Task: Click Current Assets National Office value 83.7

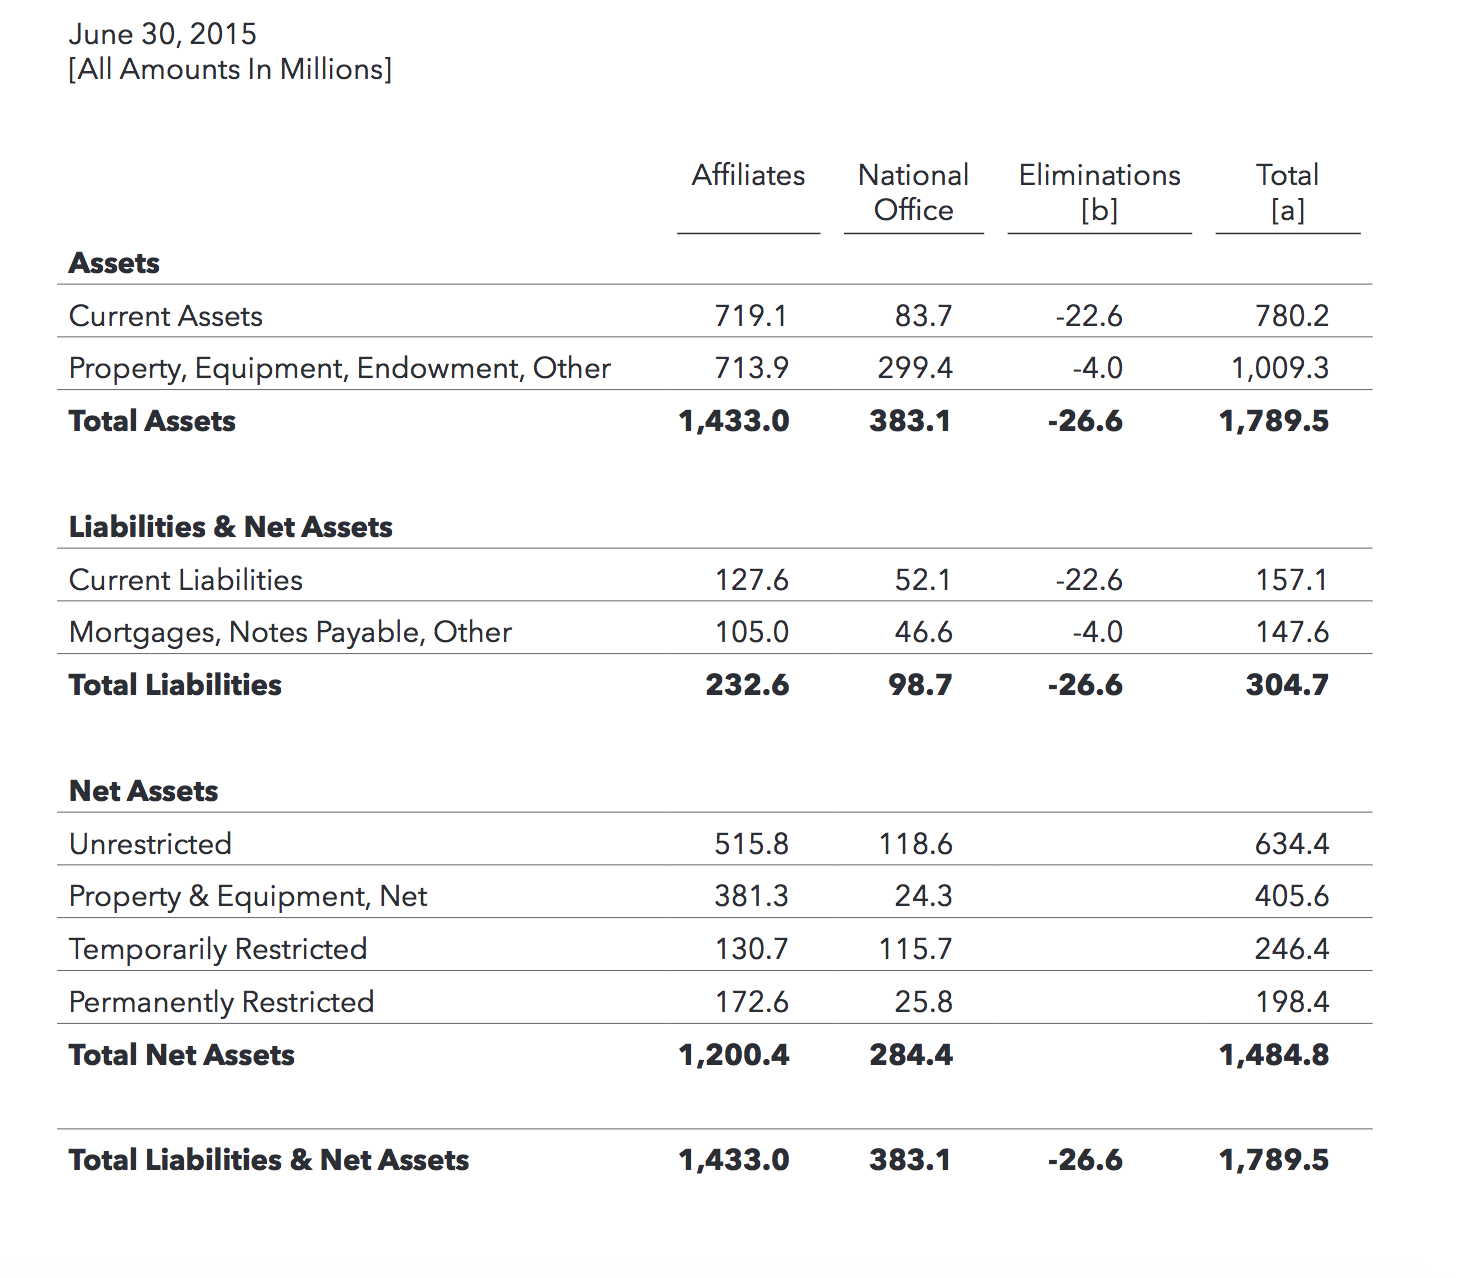Action: 923,316
